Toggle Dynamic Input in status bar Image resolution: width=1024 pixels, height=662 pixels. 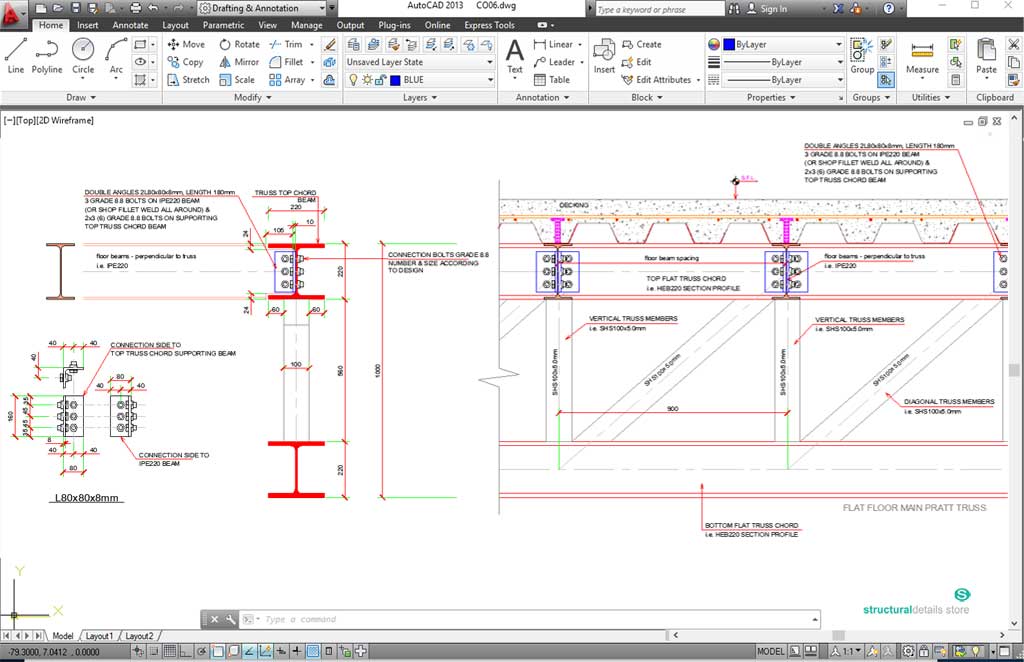281,651
